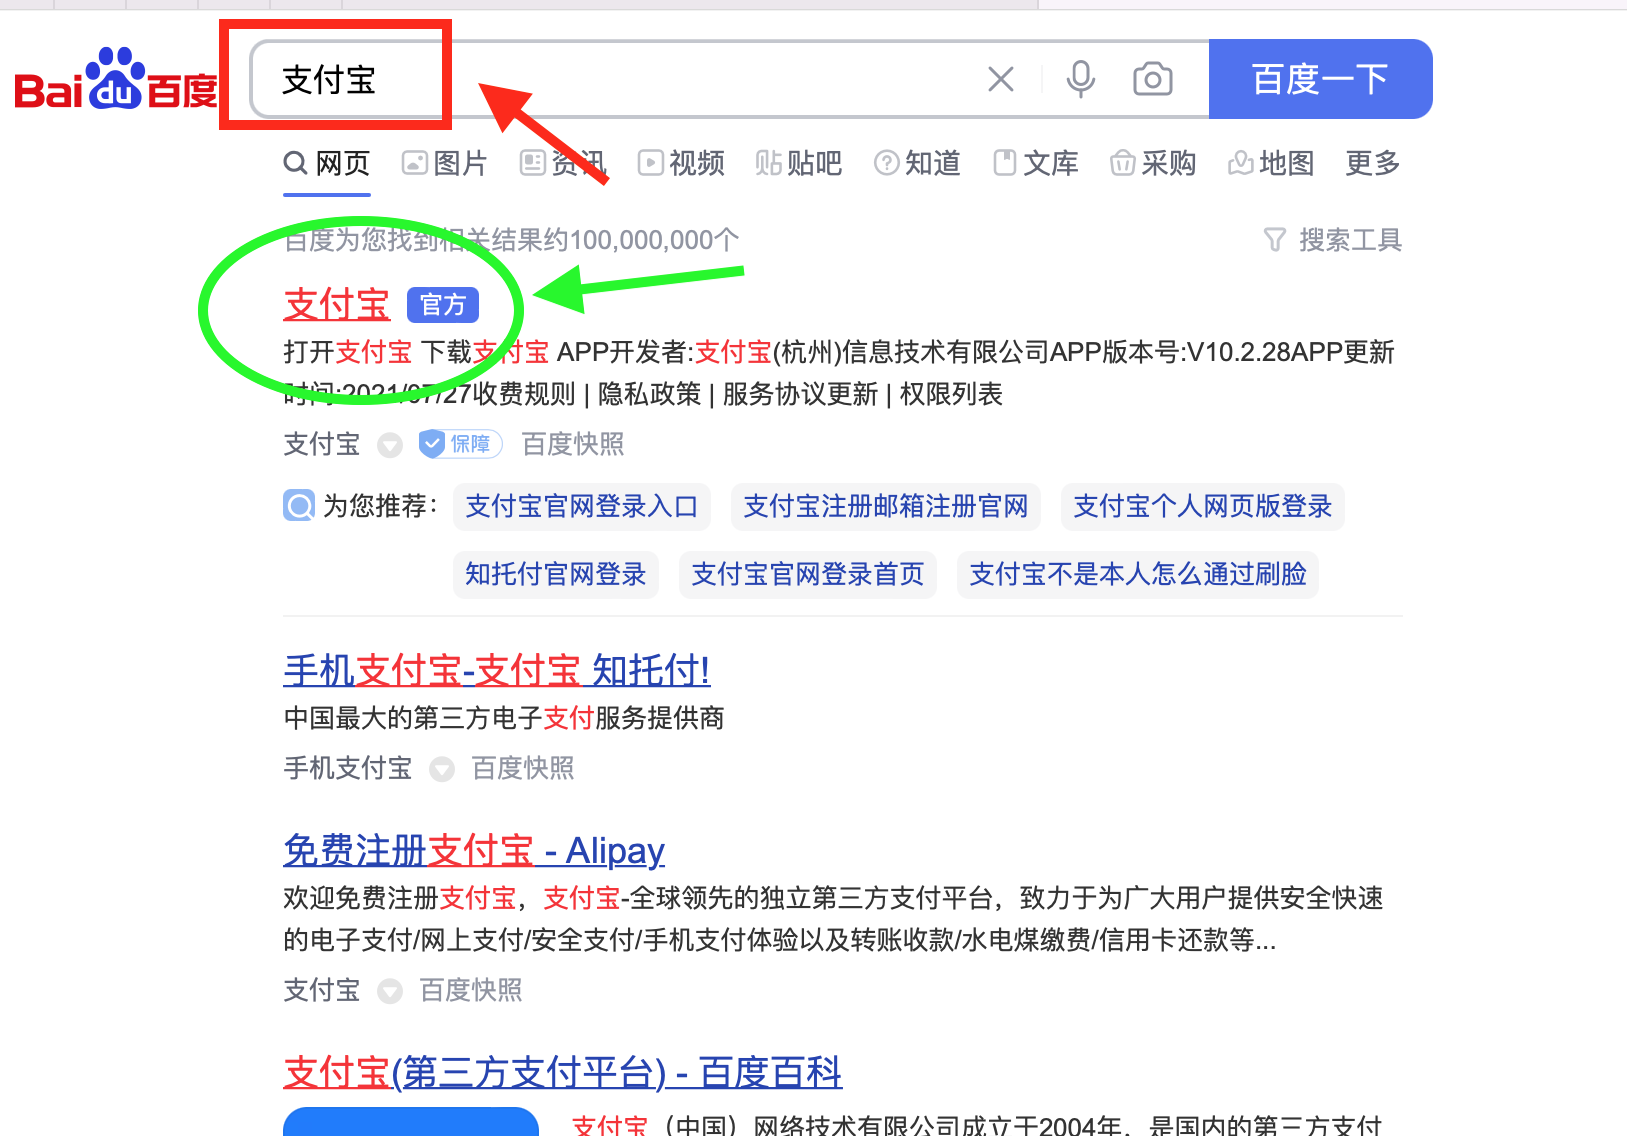Click 中国最大的第三方电子支付服务提供商 snippet
Image resolution: width=1627 pixels, height=1136 pixels.
coord(504,718)
